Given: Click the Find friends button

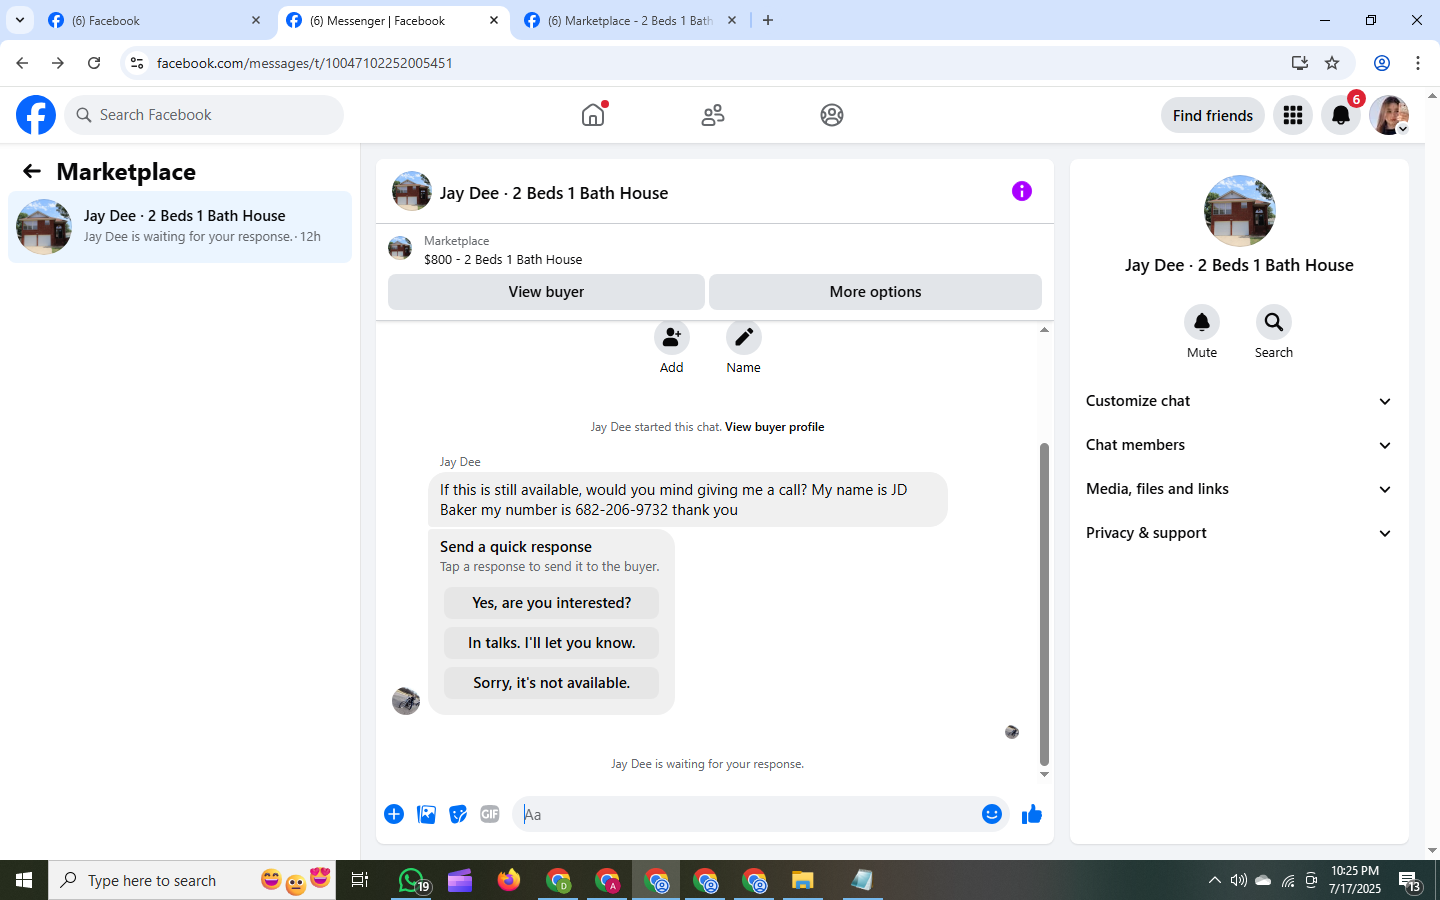Looking at the screenshot, I should pyautogui.click(x=1213, y=115).
